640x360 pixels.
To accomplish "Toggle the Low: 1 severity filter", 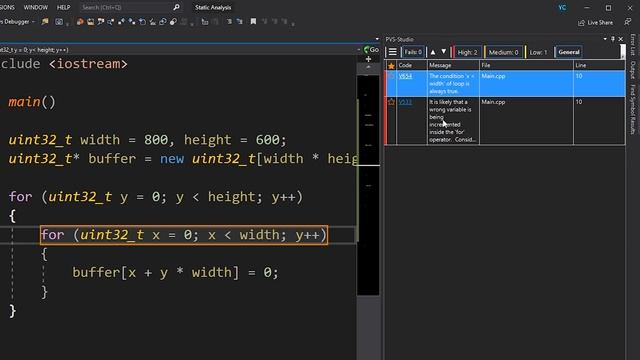I will coord(538,52).
